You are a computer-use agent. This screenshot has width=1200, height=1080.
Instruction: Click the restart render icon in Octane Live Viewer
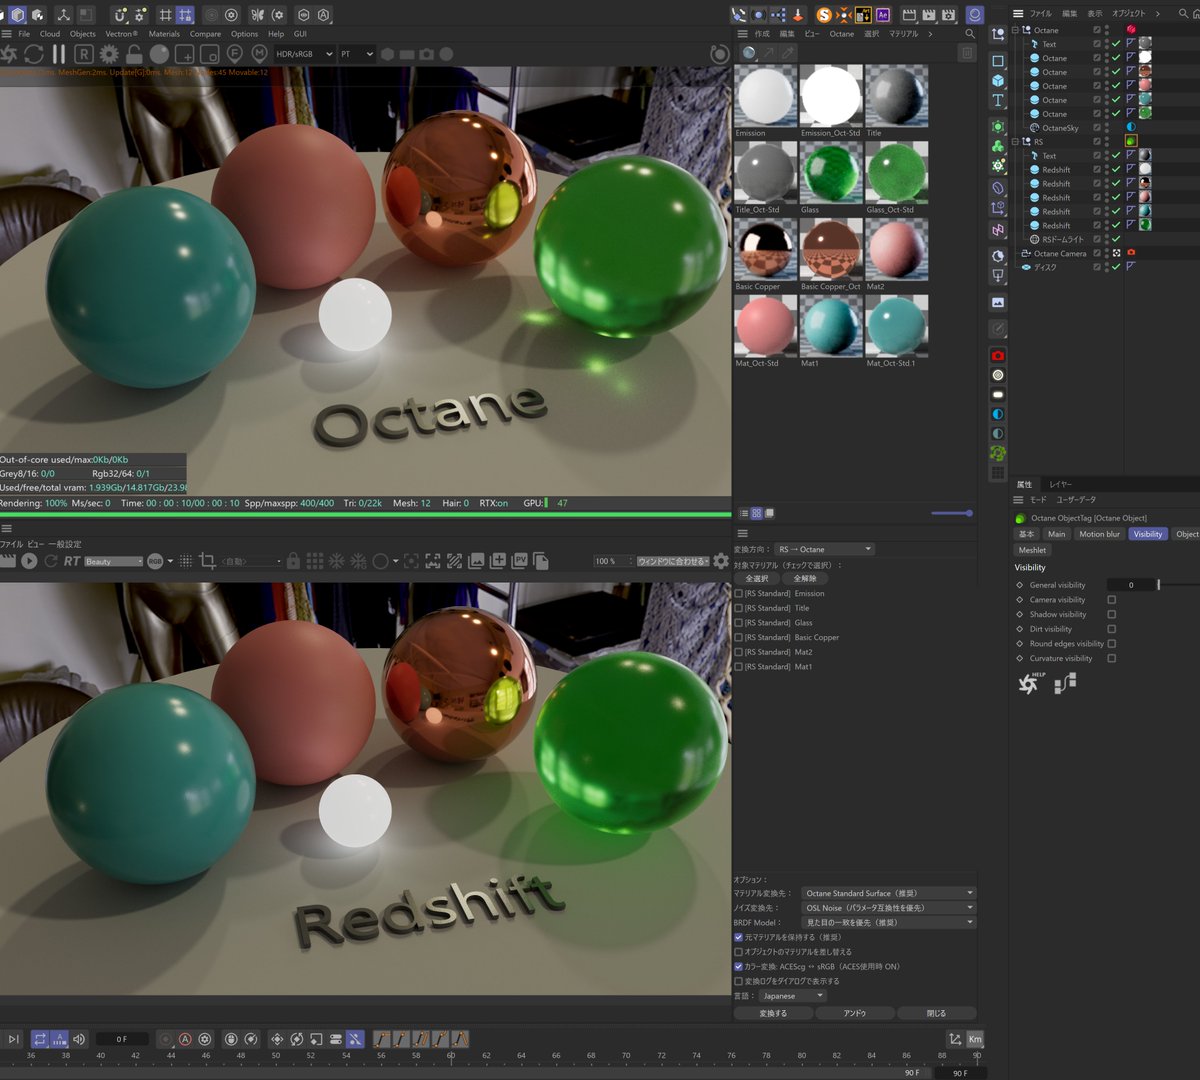point(34,54)
